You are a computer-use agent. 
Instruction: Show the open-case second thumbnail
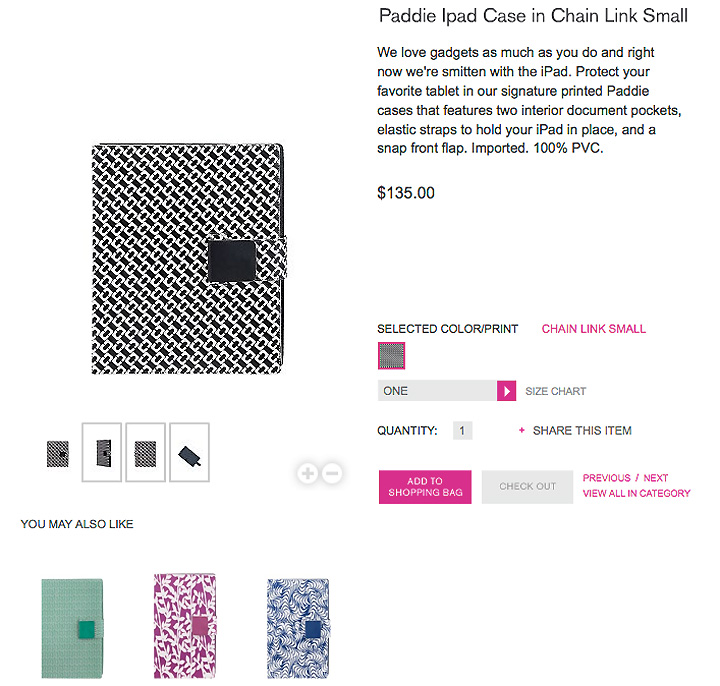(101, 453)
